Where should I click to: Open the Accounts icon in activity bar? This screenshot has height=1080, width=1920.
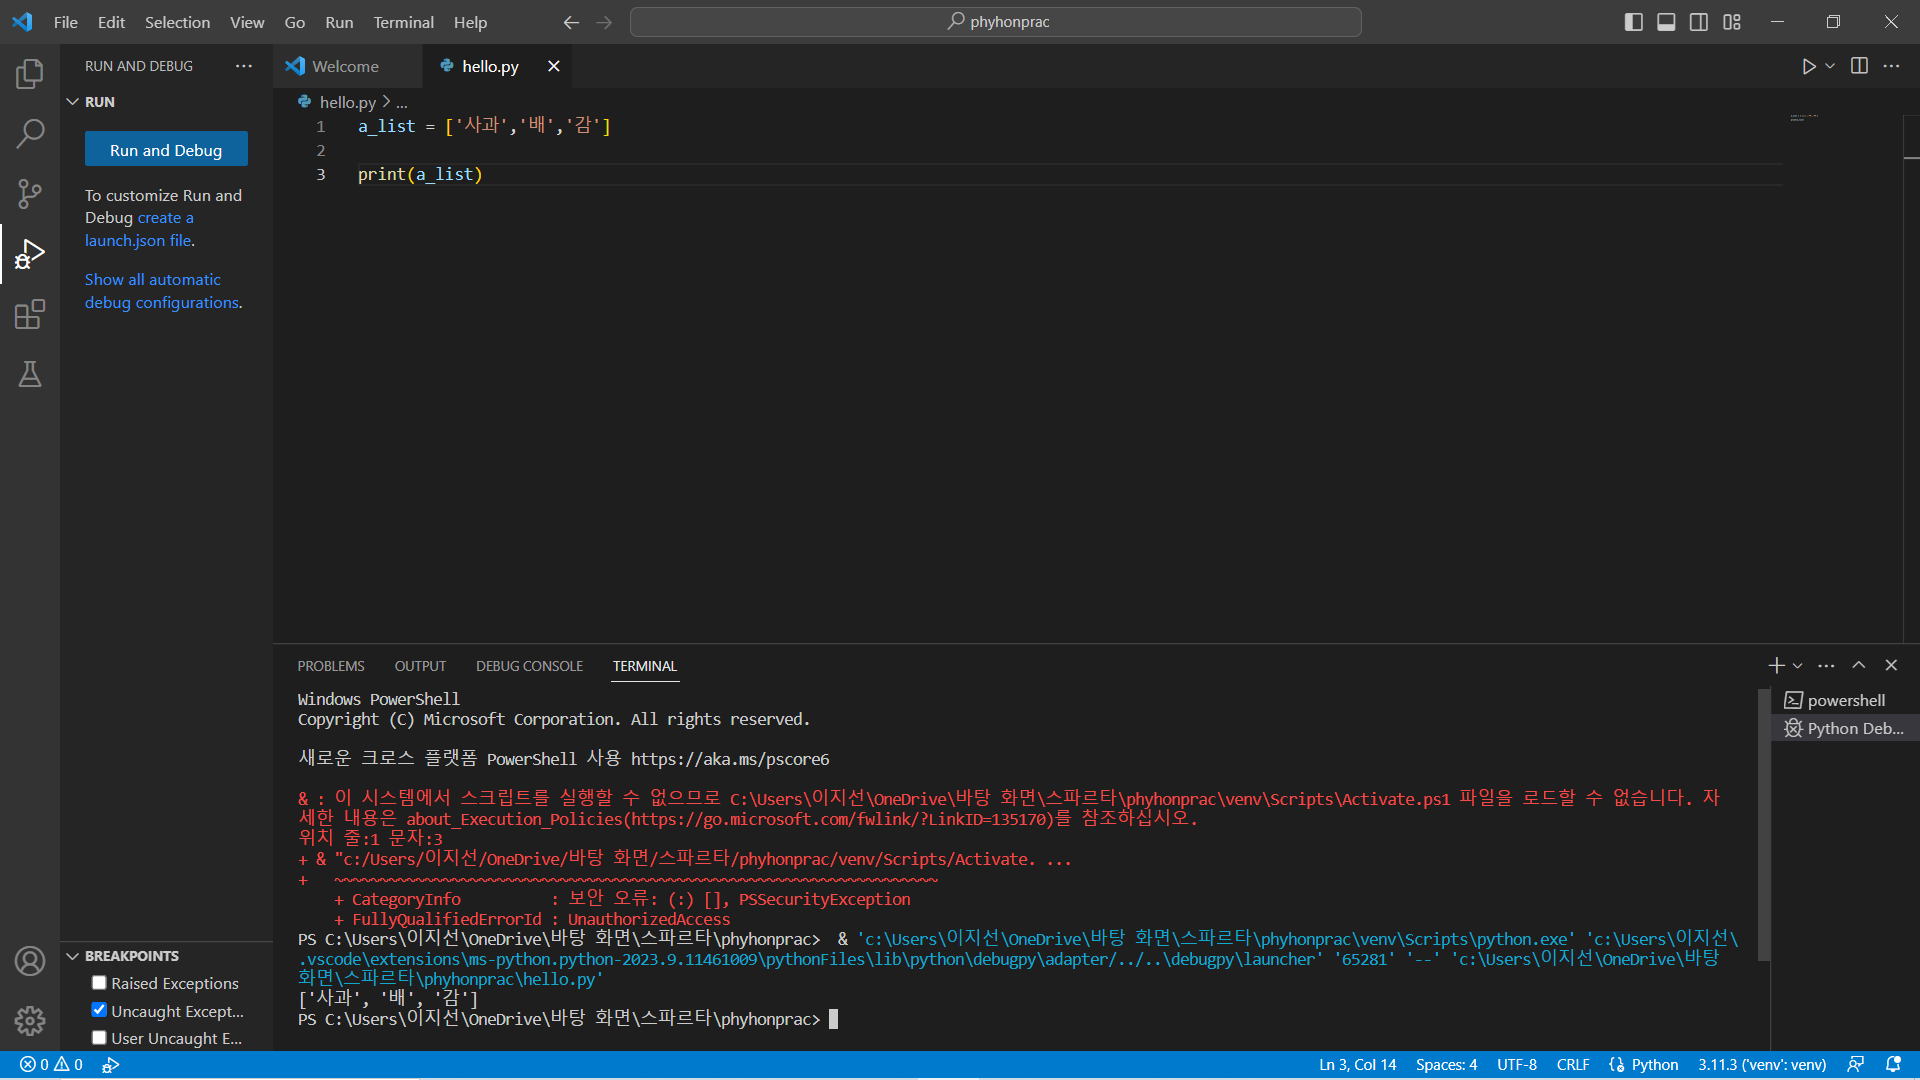click(30, 961)
